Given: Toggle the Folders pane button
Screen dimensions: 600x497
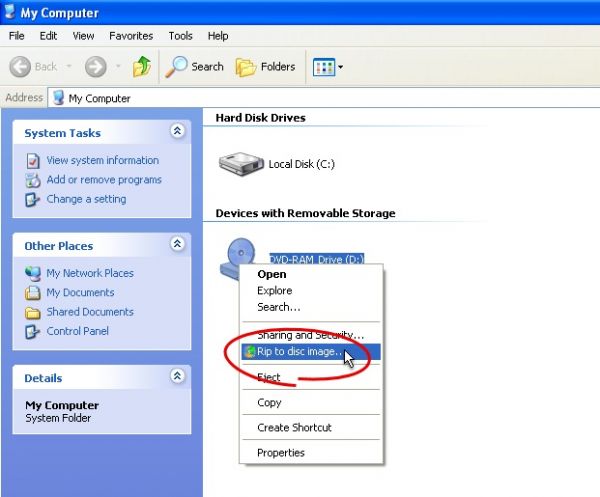Looking at the screenshot, I should (266, 67).
